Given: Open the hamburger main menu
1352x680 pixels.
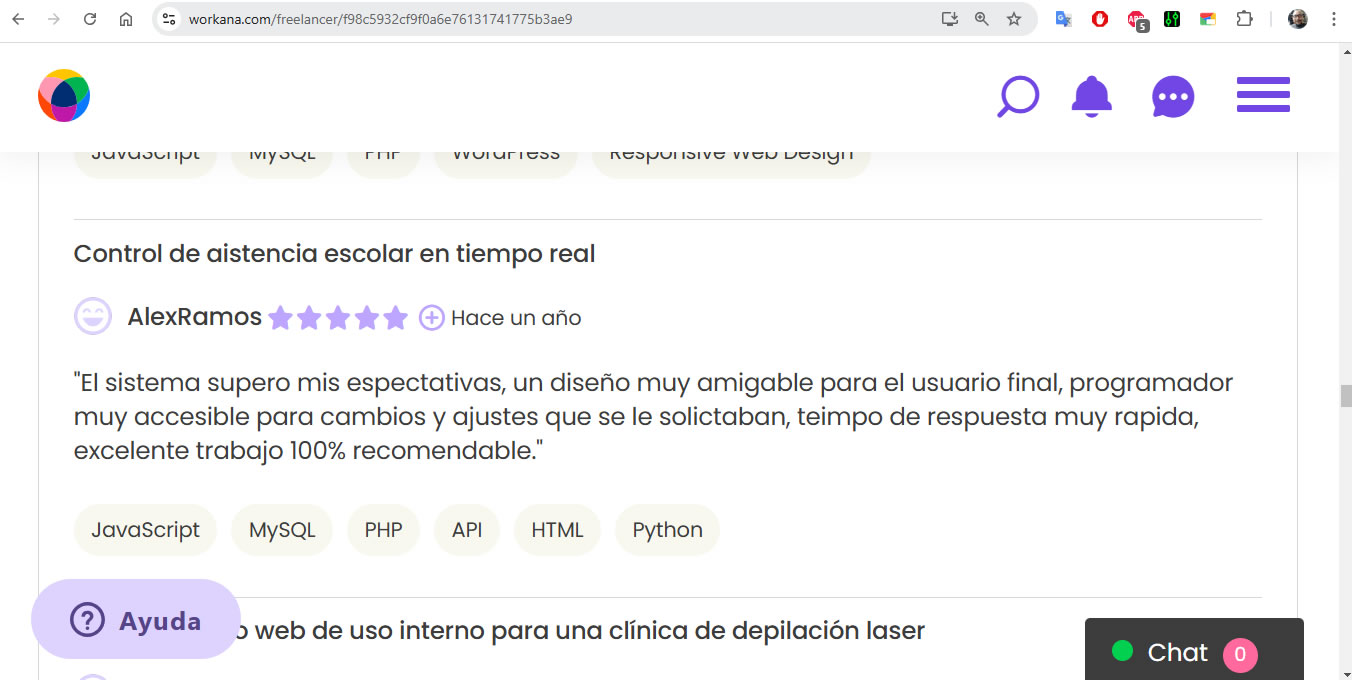Looking at the screenshot, I should (1263, 95).
